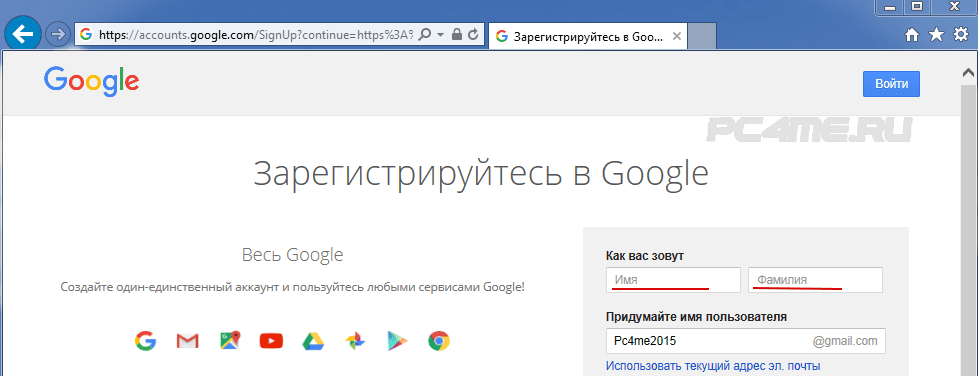Image resolution: width=978 pixels, height=376 pixels.
Task: Open a new blank tab
Action: click(702, 37)
